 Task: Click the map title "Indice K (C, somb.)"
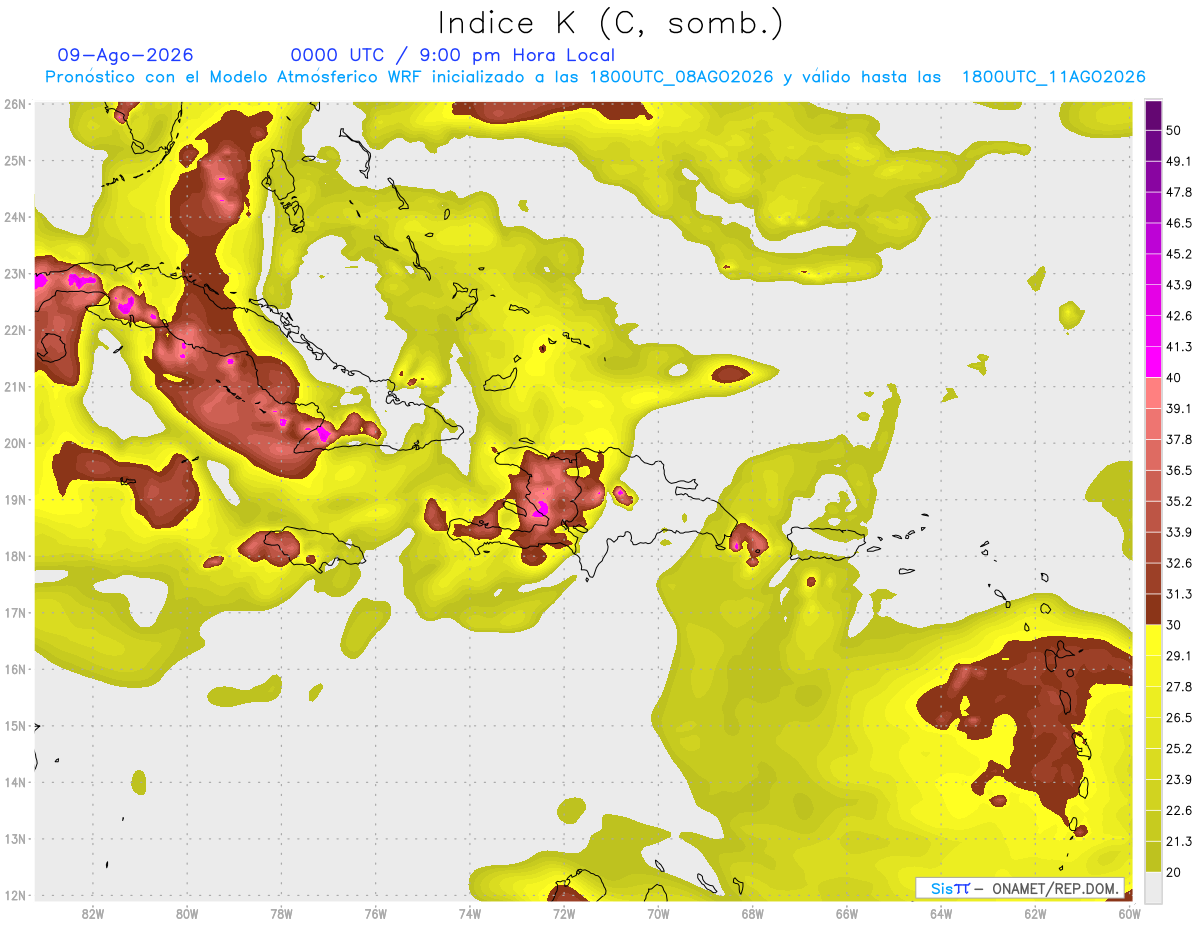coord(610,23)
